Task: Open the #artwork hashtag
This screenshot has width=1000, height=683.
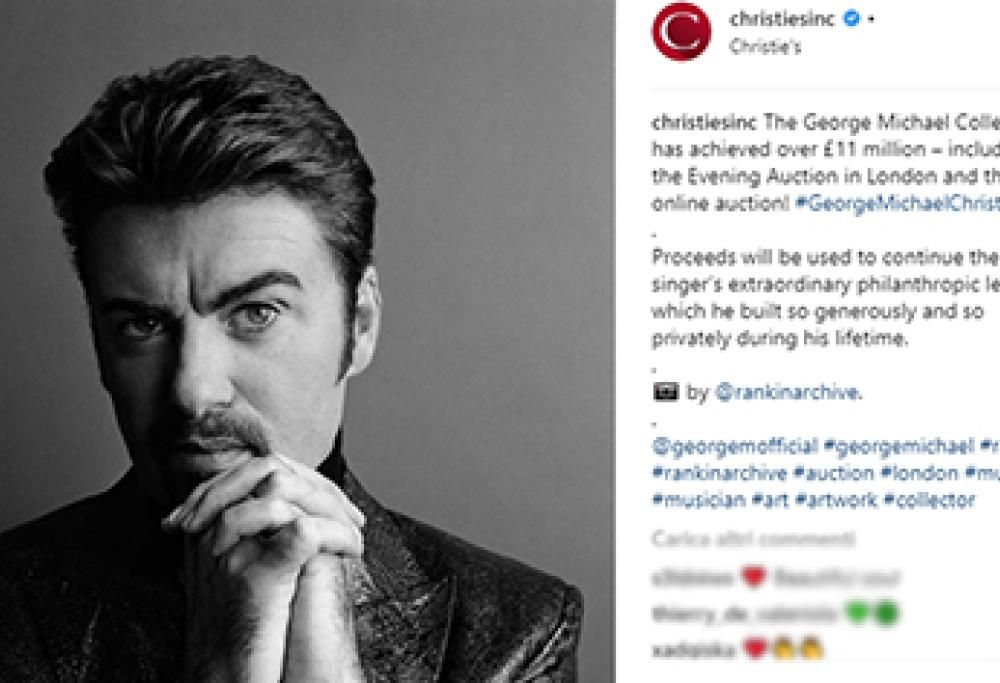Action: click(836, 499)
